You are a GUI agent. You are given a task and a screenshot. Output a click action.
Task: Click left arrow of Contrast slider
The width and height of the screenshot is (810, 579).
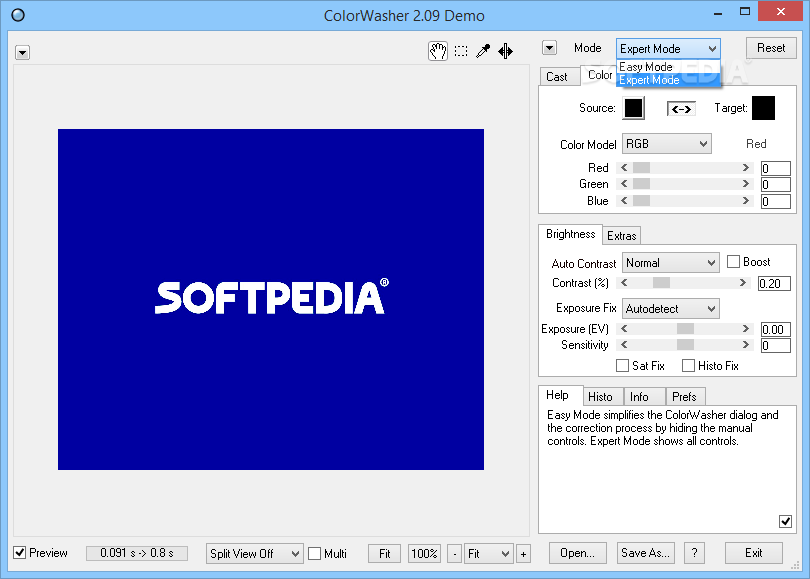[x=624, y=283]
